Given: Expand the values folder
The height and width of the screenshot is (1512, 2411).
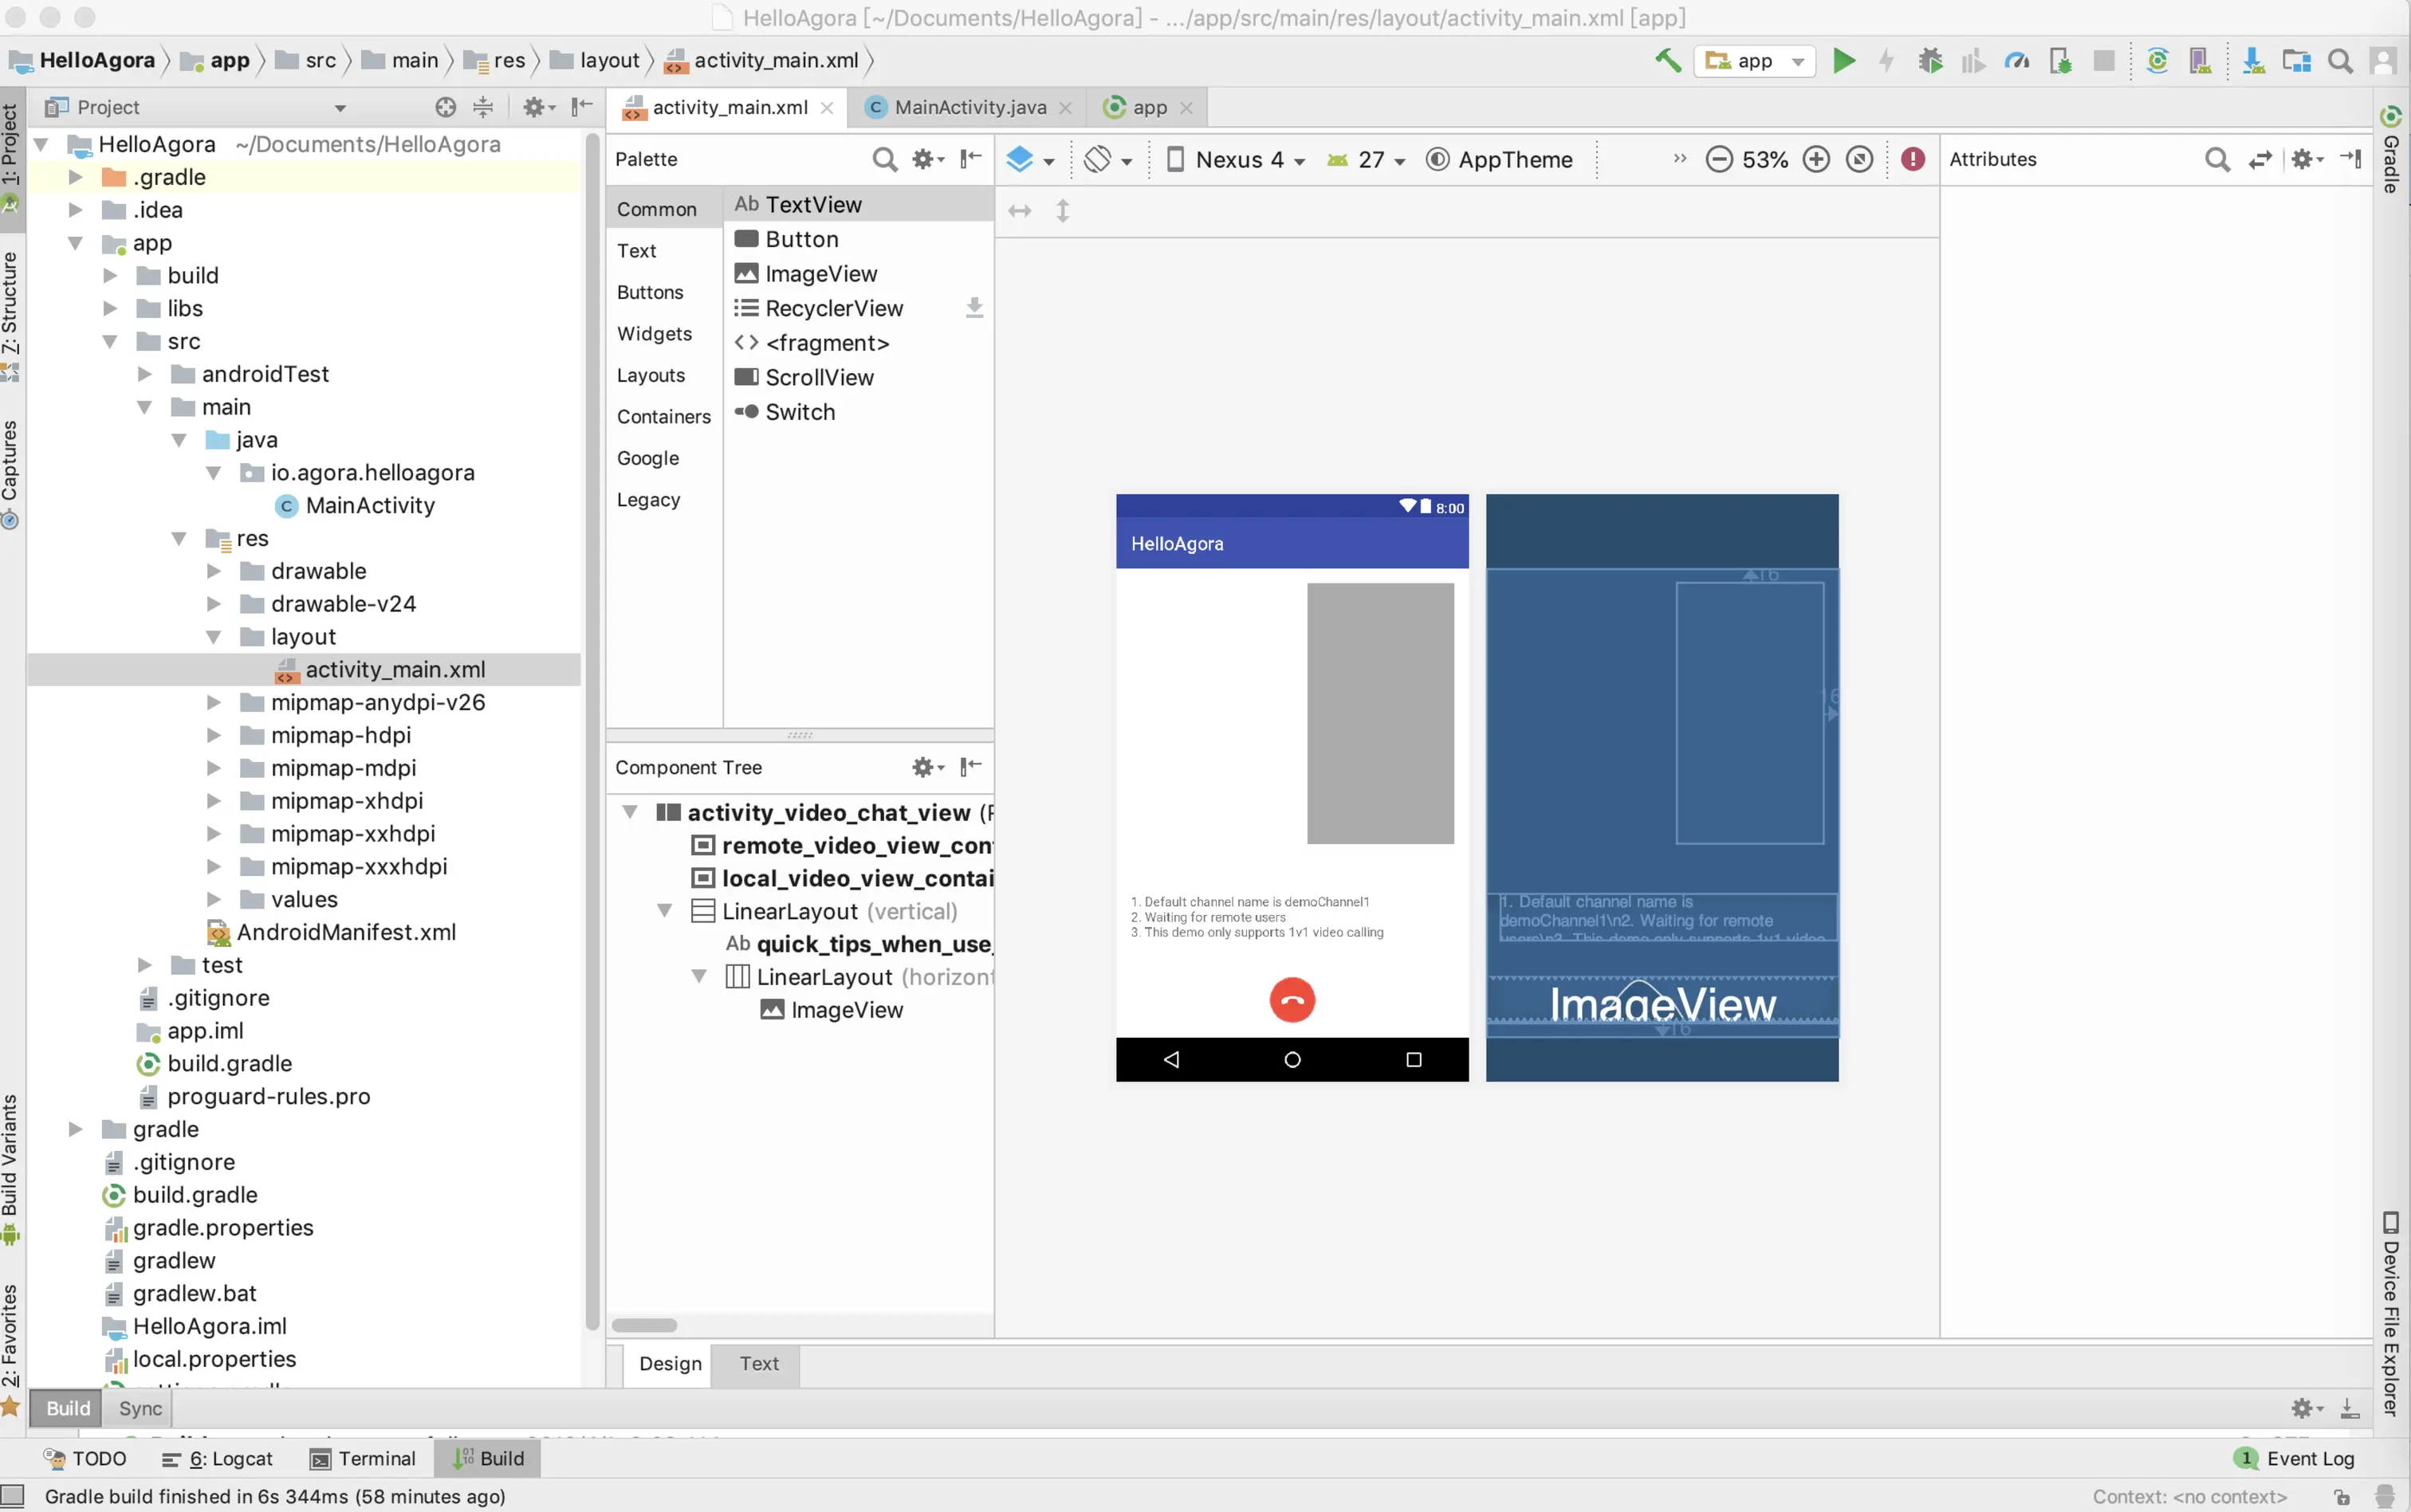Looking at the screenshot, I should [214, 899].
